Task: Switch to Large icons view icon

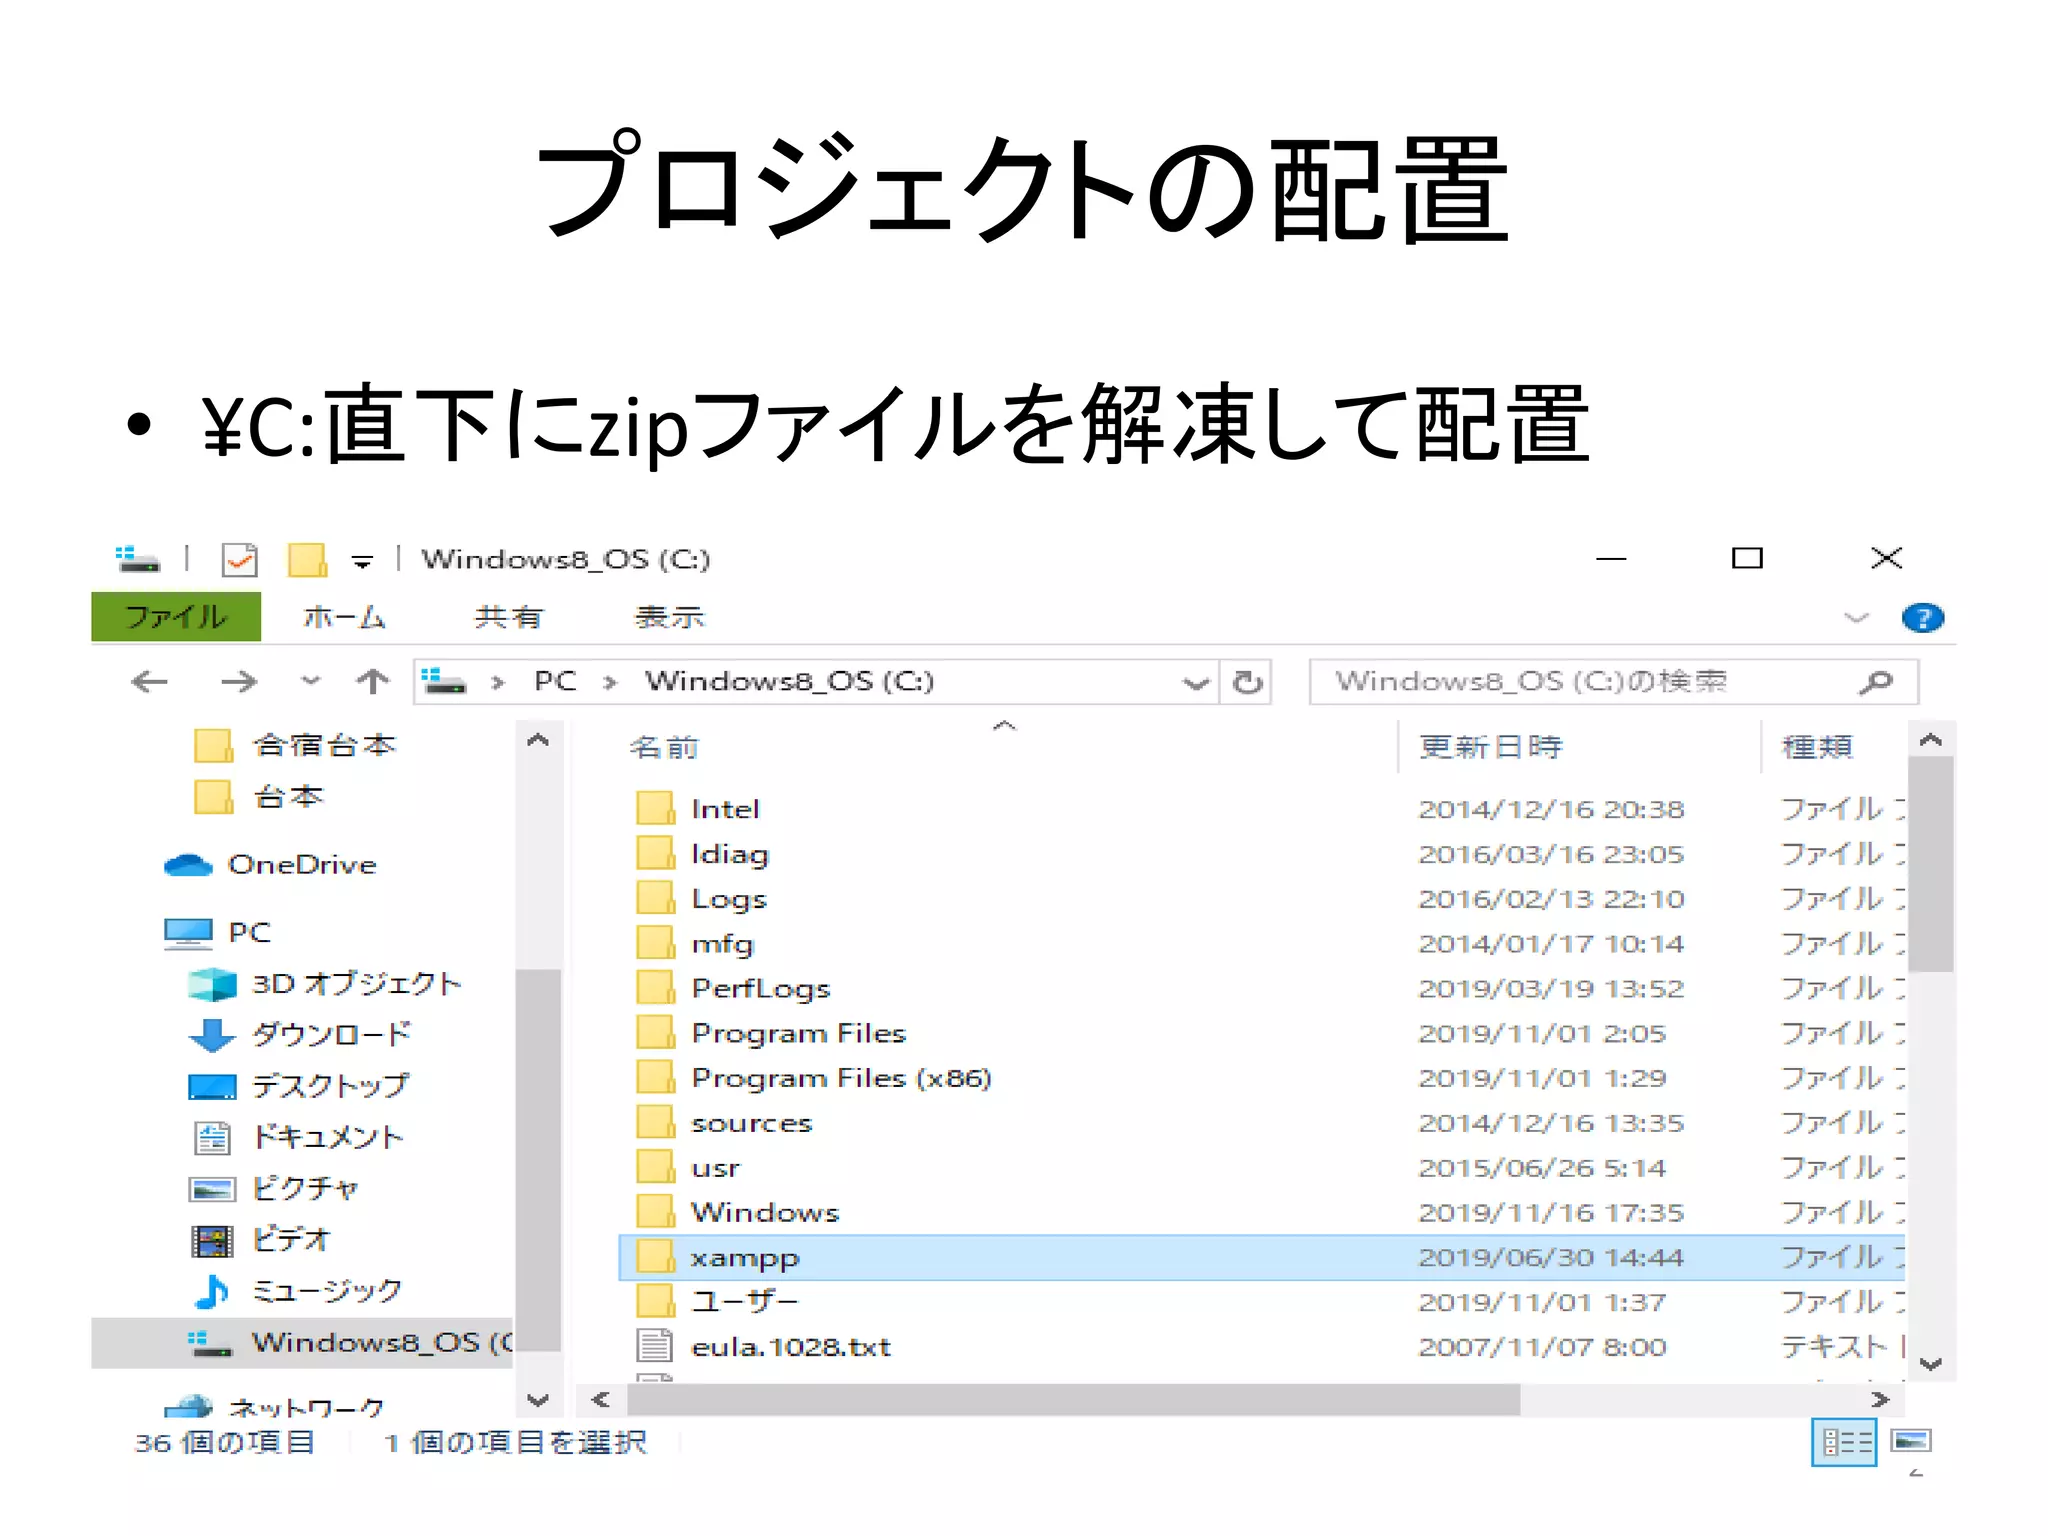Action: click(x=1911, y=1442)
